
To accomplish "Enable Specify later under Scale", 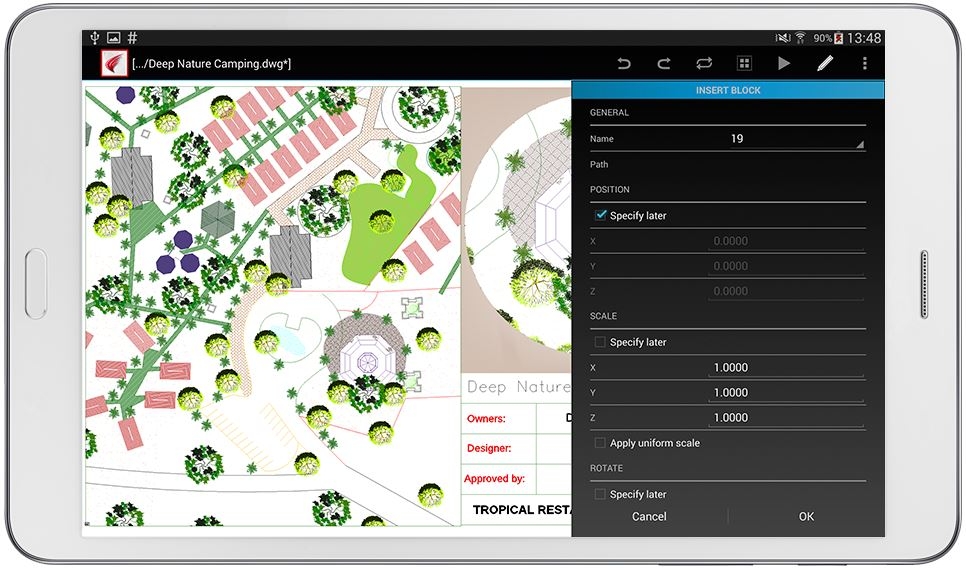I will pyautogui.click(x=601, y=342).
